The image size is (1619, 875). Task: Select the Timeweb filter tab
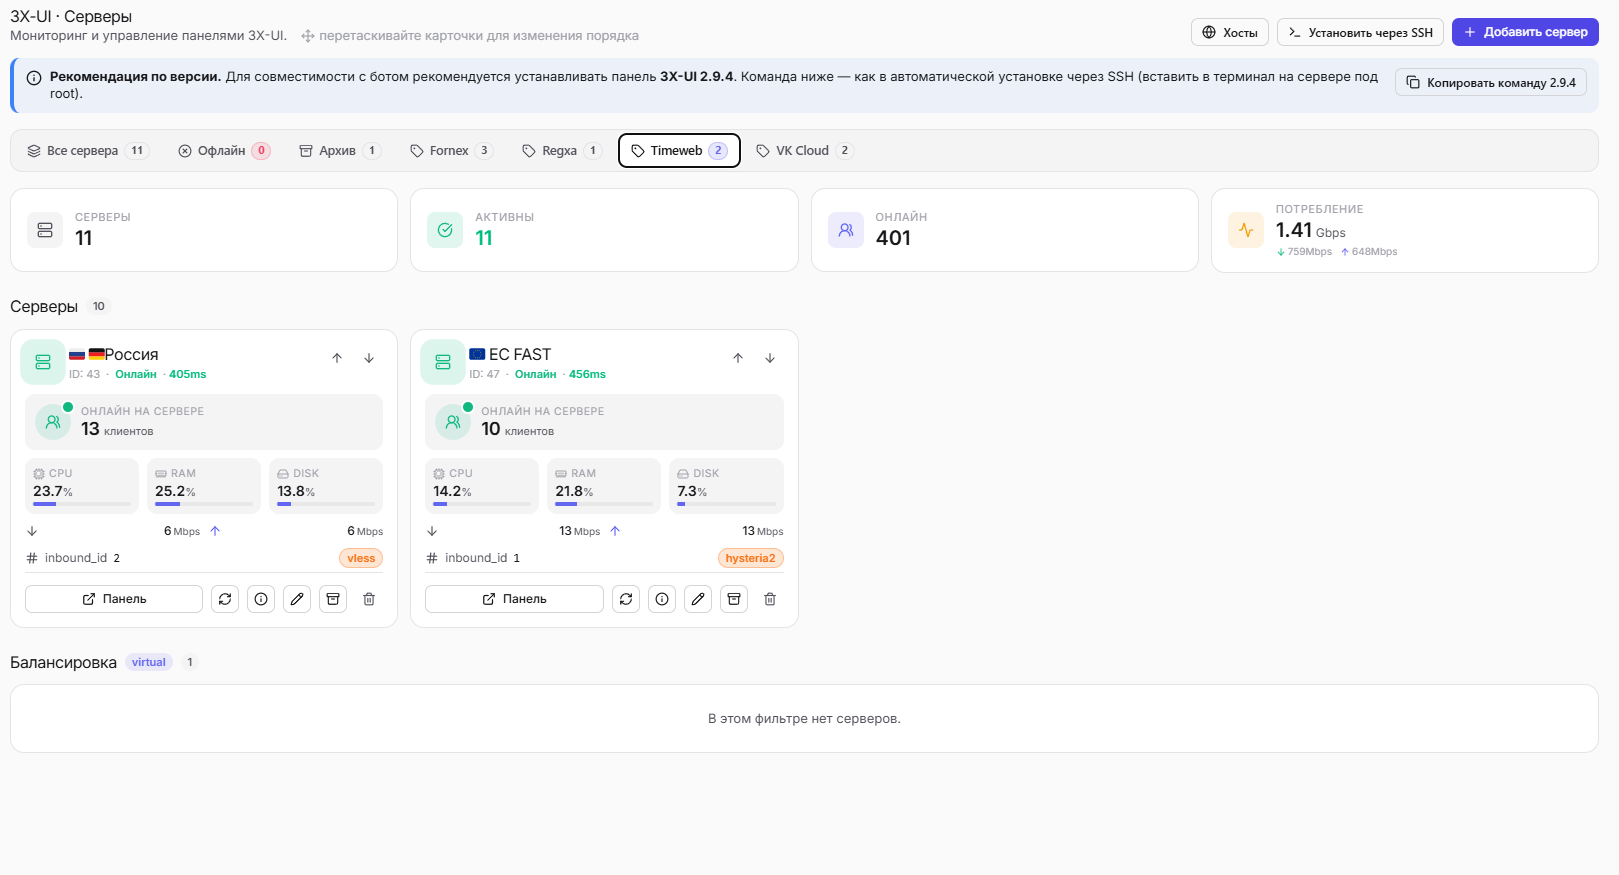pyautogui.click(x=679, y=151)
